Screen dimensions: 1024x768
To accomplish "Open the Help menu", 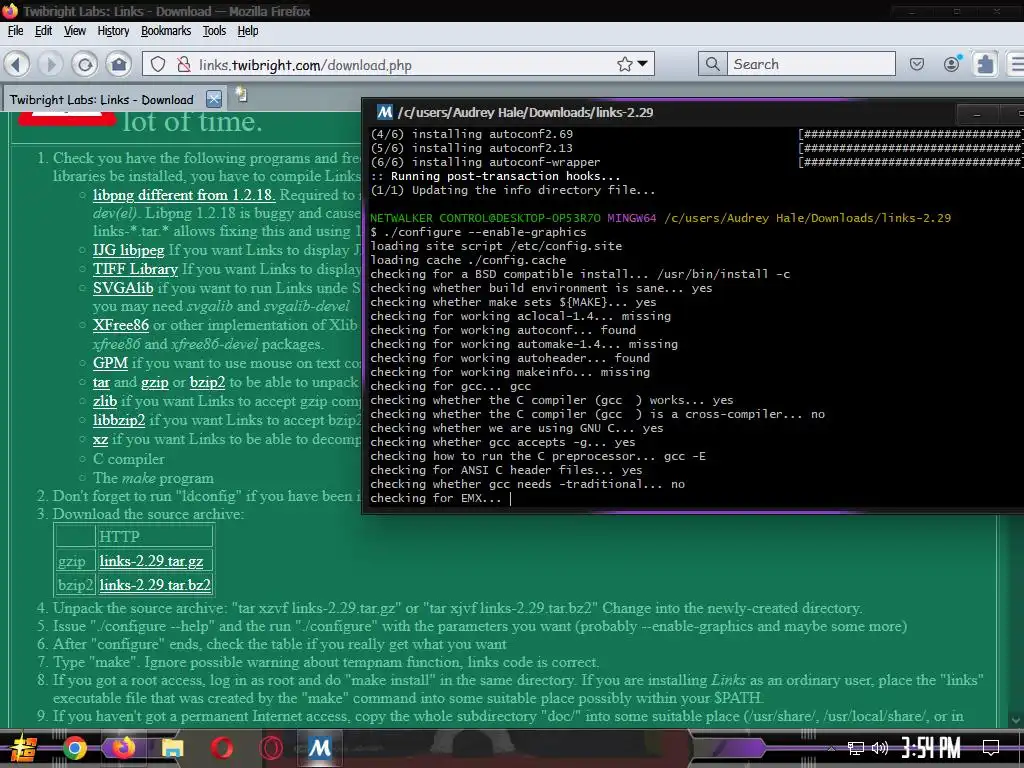I will [248, 31].
